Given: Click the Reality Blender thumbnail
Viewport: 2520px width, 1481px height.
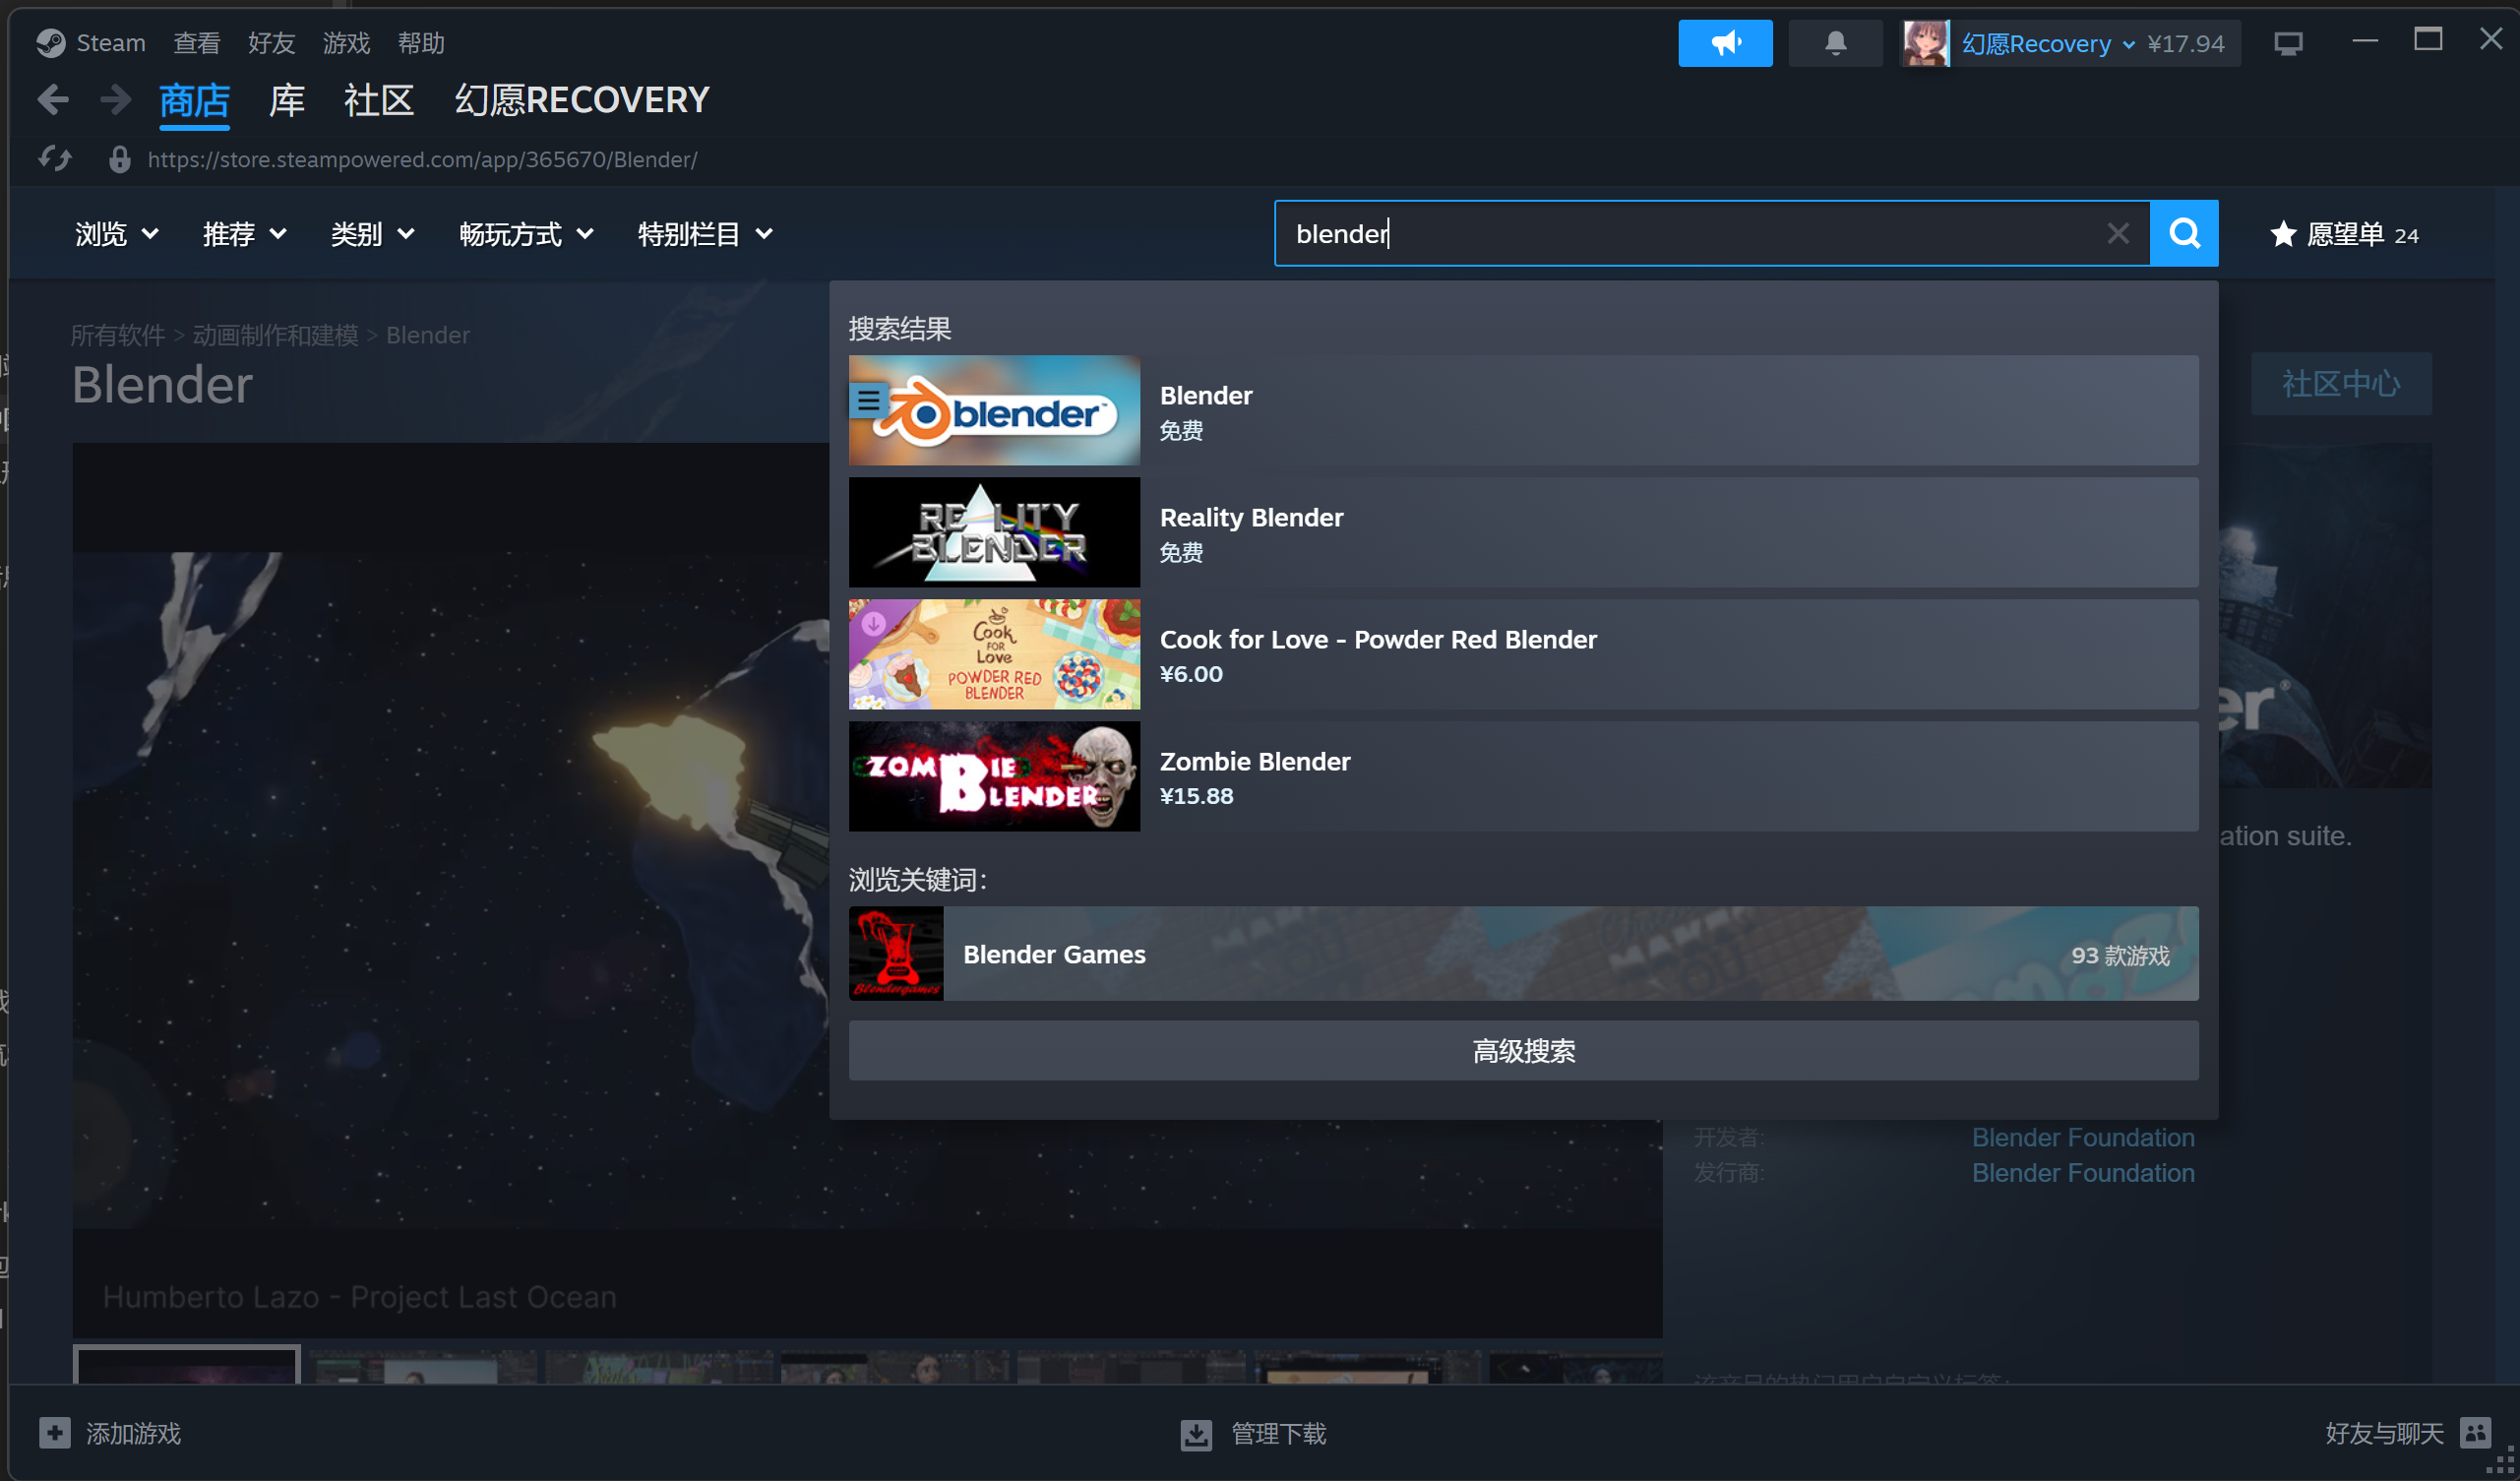Looking at the screenshot, I should 994,532.
